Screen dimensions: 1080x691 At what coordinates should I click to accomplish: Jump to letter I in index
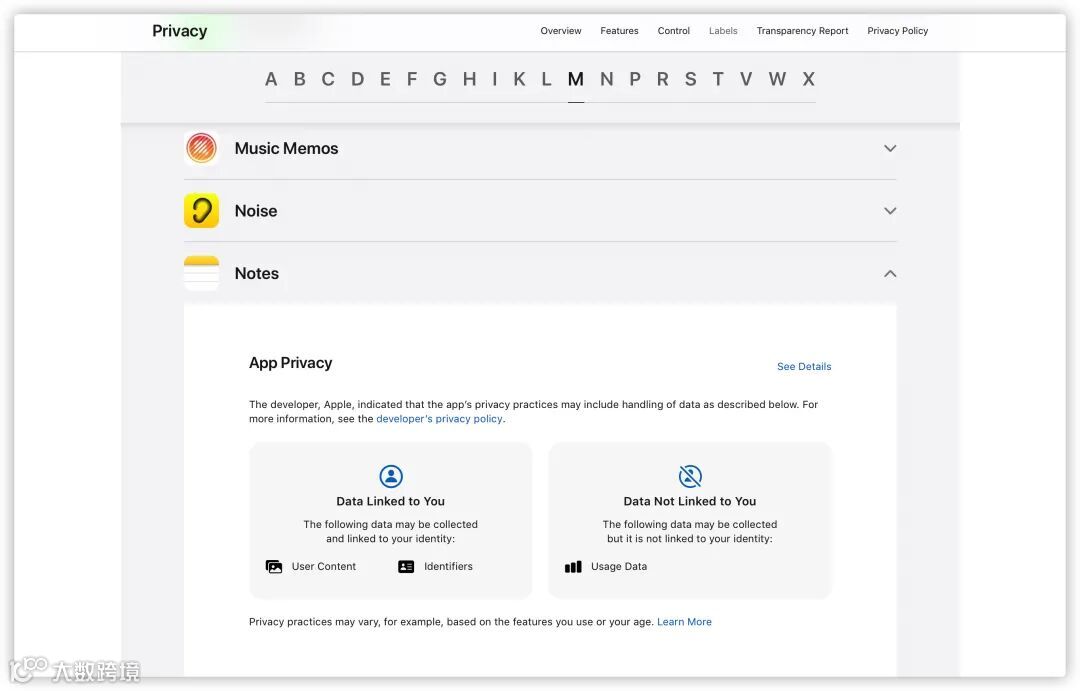495,79
